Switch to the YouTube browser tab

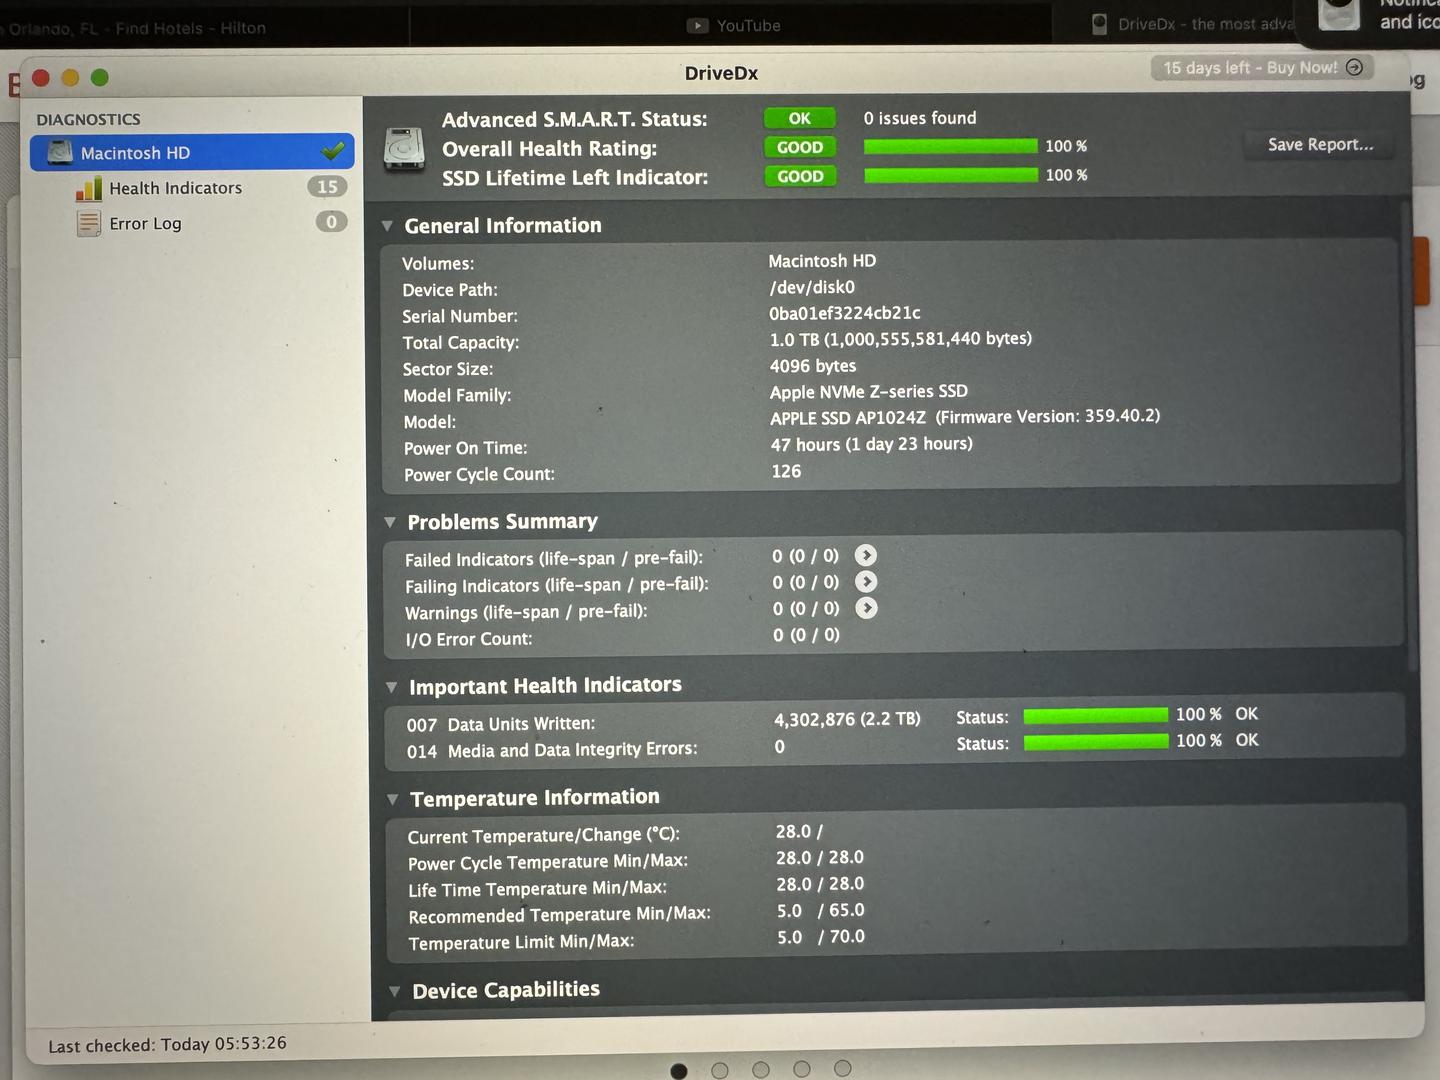coord(731,26)
